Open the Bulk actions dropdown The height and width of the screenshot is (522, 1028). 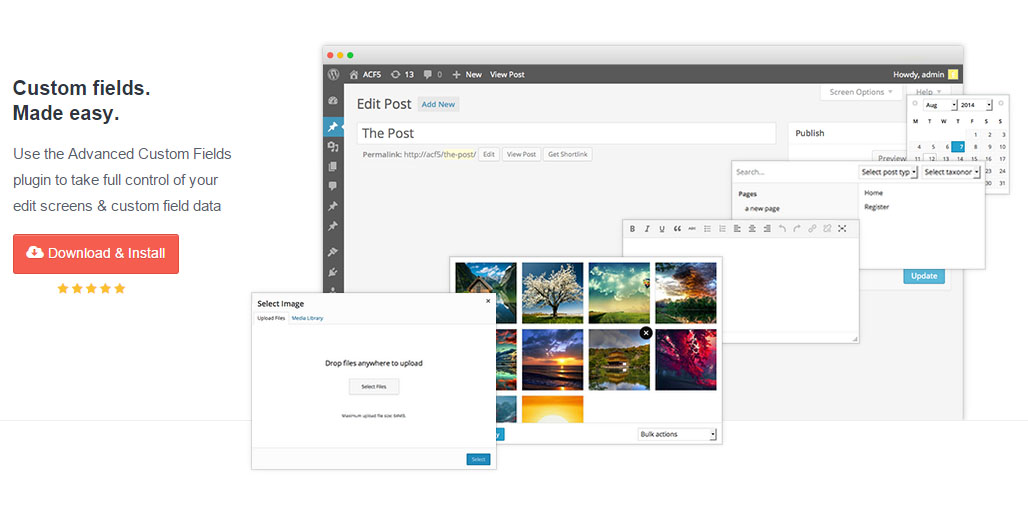677,434
